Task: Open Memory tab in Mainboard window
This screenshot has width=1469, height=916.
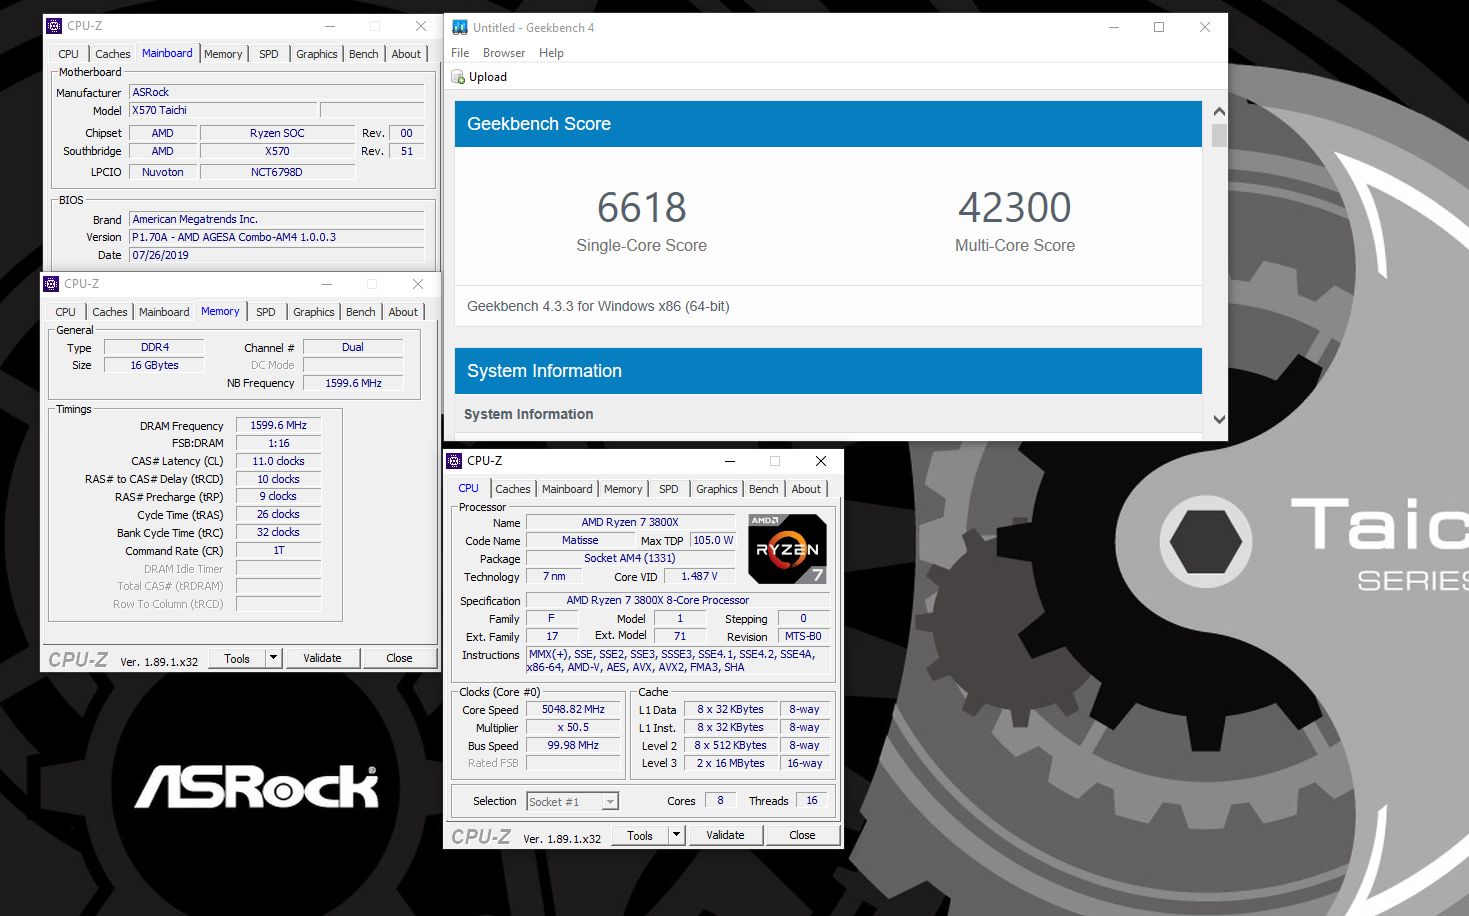Action: [223, 54]
